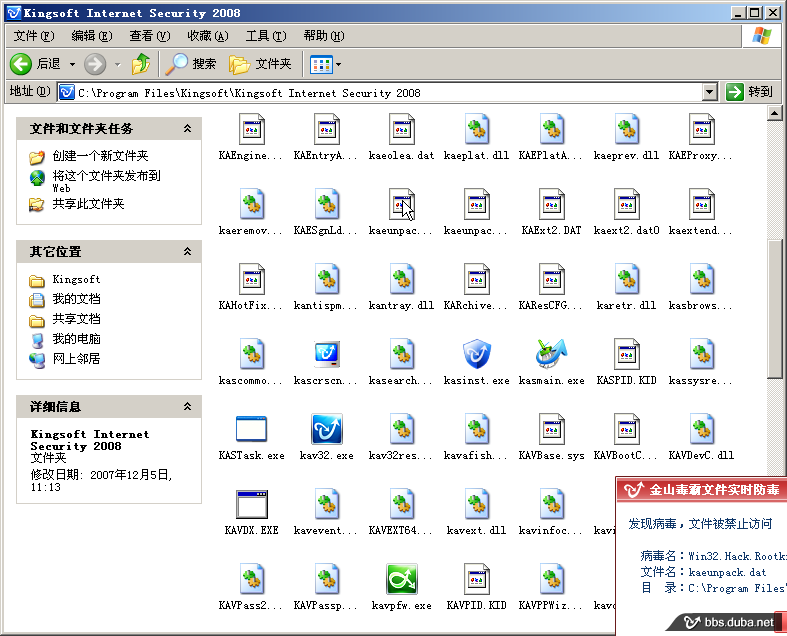Click the Folders toolbar button
Image resolution: width=787 pixels, height=636 pixels.
pyautogui.click(x=260, y=64)
